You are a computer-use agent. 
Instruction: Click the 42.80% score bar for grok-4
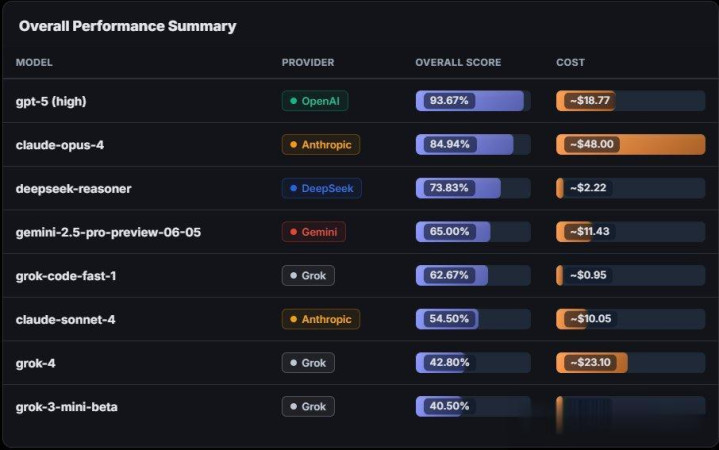click(x=473, y=362)
